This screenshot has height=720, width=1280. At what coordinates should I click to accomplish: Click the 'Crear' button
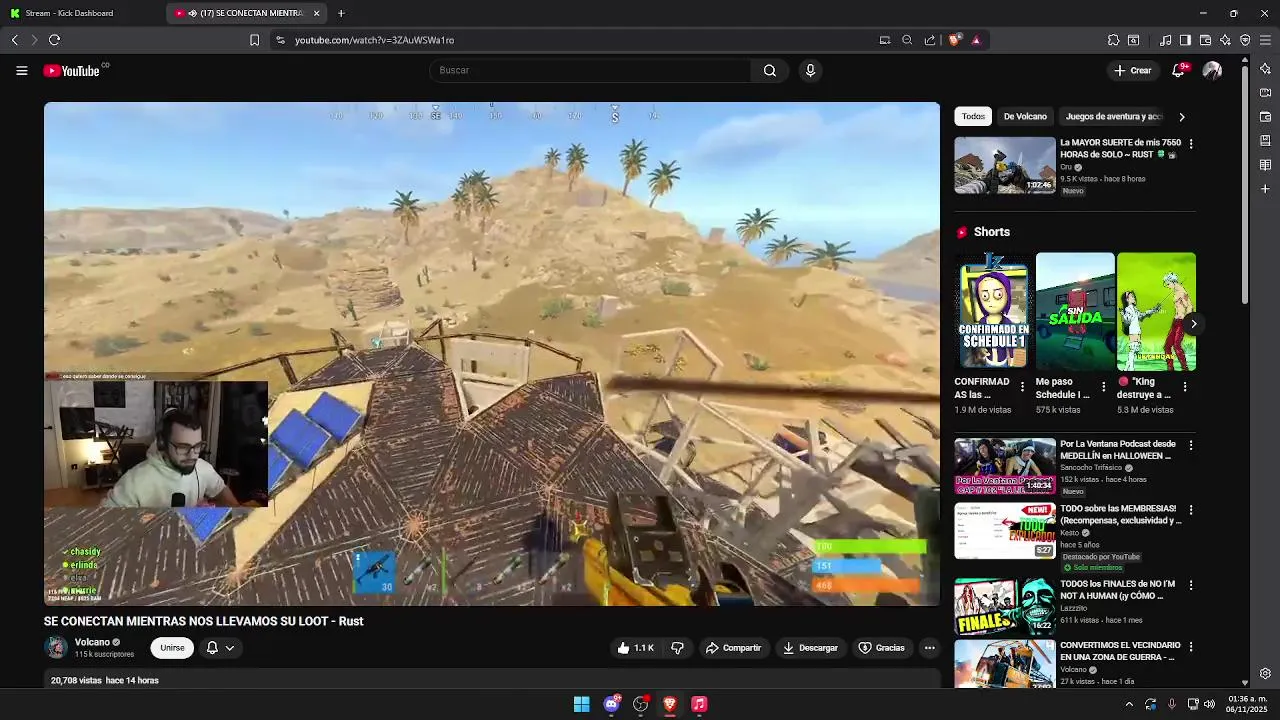[x=1133, y=70]
